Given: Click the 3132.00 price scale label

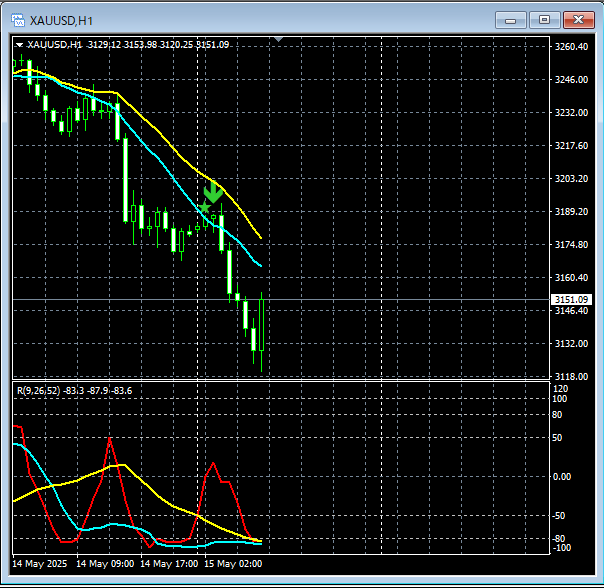Looking at the screenshot, I should click(x=571, y=344).
